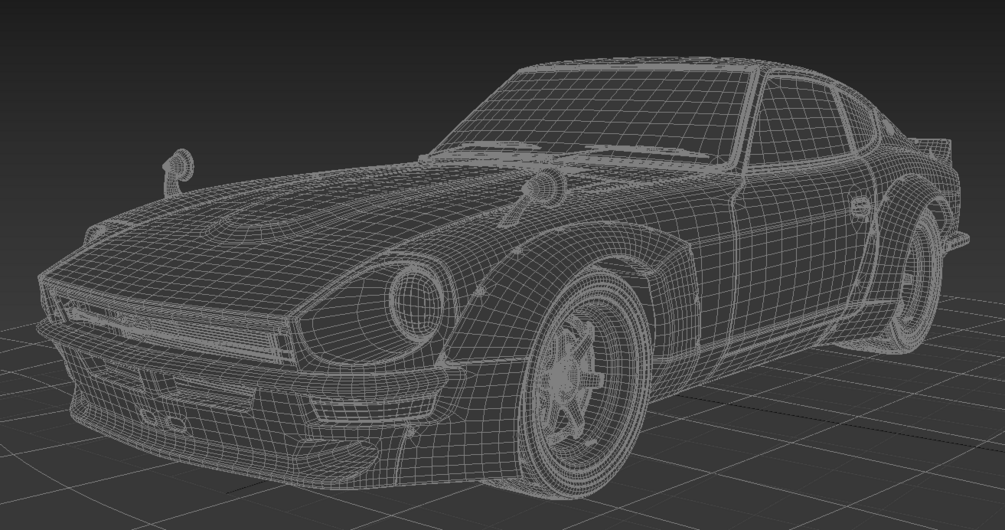This screenshot has height=530, width=1005.
Task: Select the side door window
Action: coord(801,122)
